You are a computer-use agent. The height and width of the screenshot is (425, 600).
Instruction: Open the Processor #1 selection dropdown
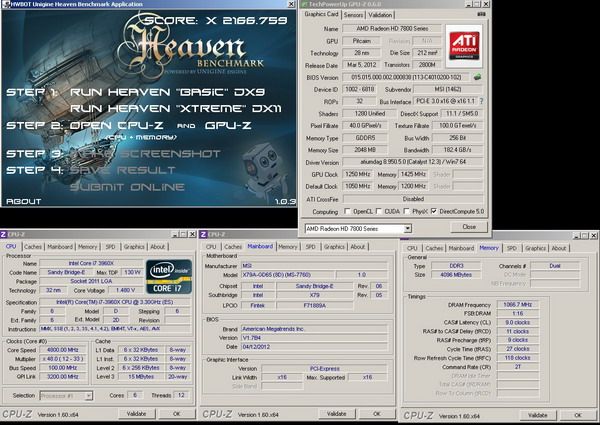tap(88, 396)
